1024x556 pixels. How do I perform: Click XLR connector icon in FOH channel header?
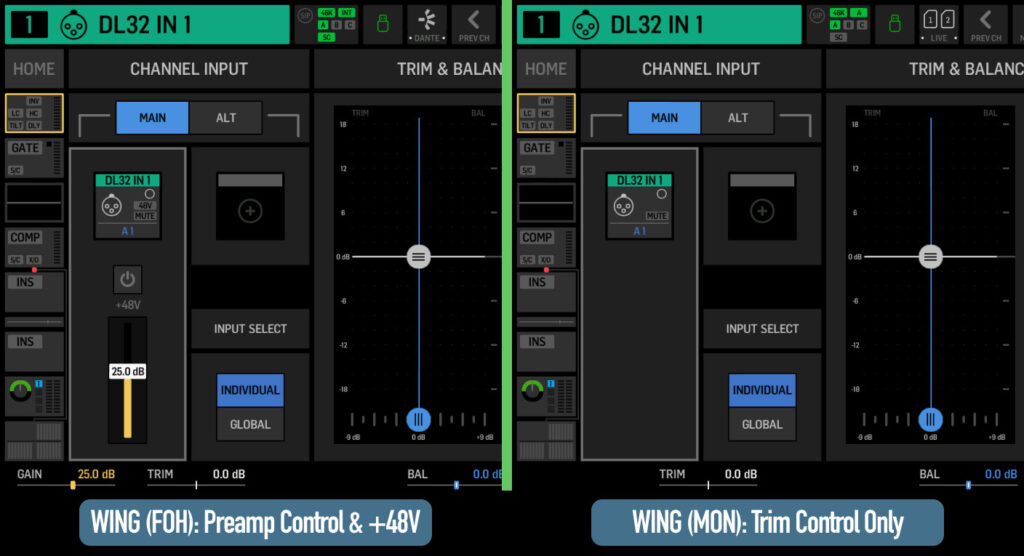pyautogui.click(x=74, y=25)
